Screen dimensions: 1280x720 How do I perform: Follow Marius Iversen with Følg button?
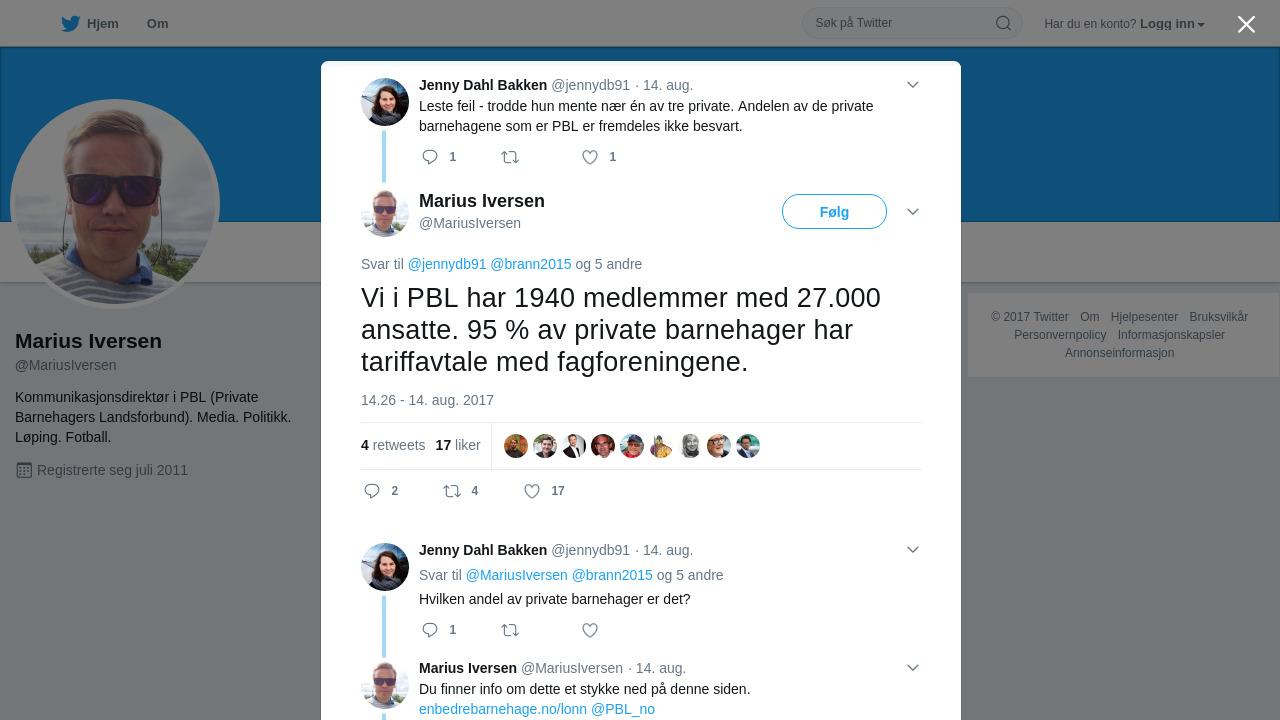pyautogui.click(x=834, y=212)
